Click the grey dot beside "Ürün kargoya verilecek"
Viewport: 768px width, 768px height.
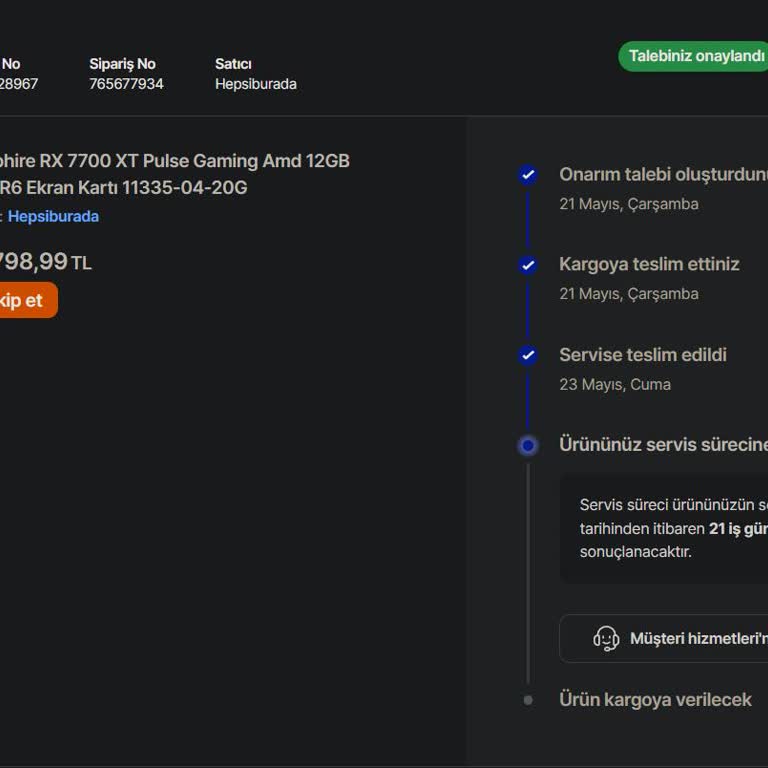528,700
